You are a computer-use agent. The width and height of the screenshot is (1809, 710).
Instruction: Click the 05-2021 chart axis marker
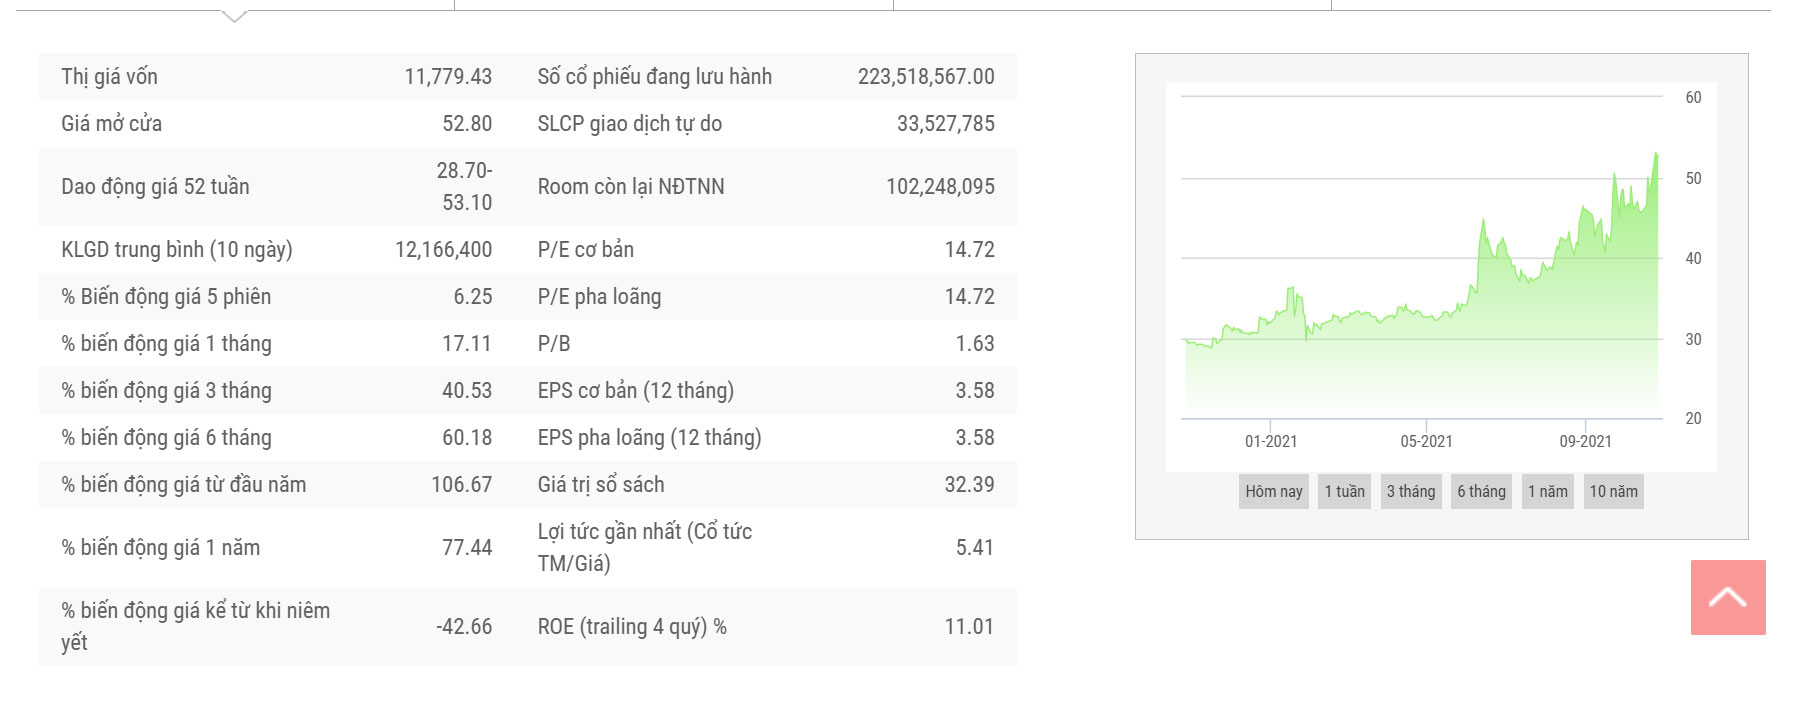[x=1426, y=441]
